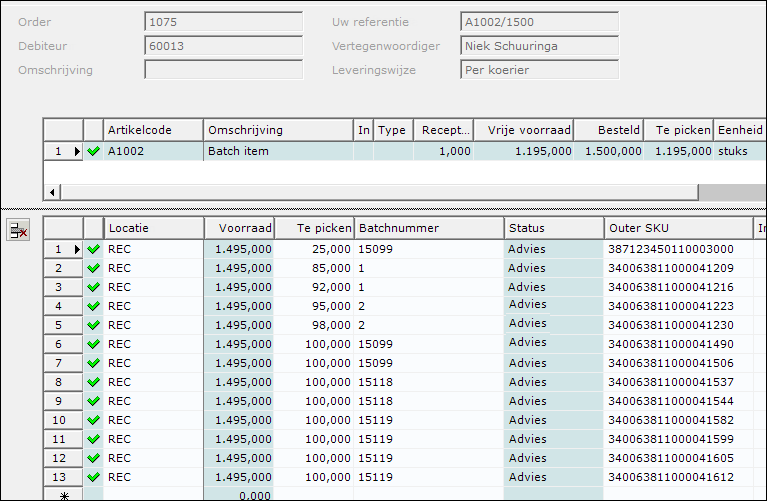The width and height of the screenshot is (767, 501).
Task: Click the Vrije voorraad column header
Action: point(524,130)
